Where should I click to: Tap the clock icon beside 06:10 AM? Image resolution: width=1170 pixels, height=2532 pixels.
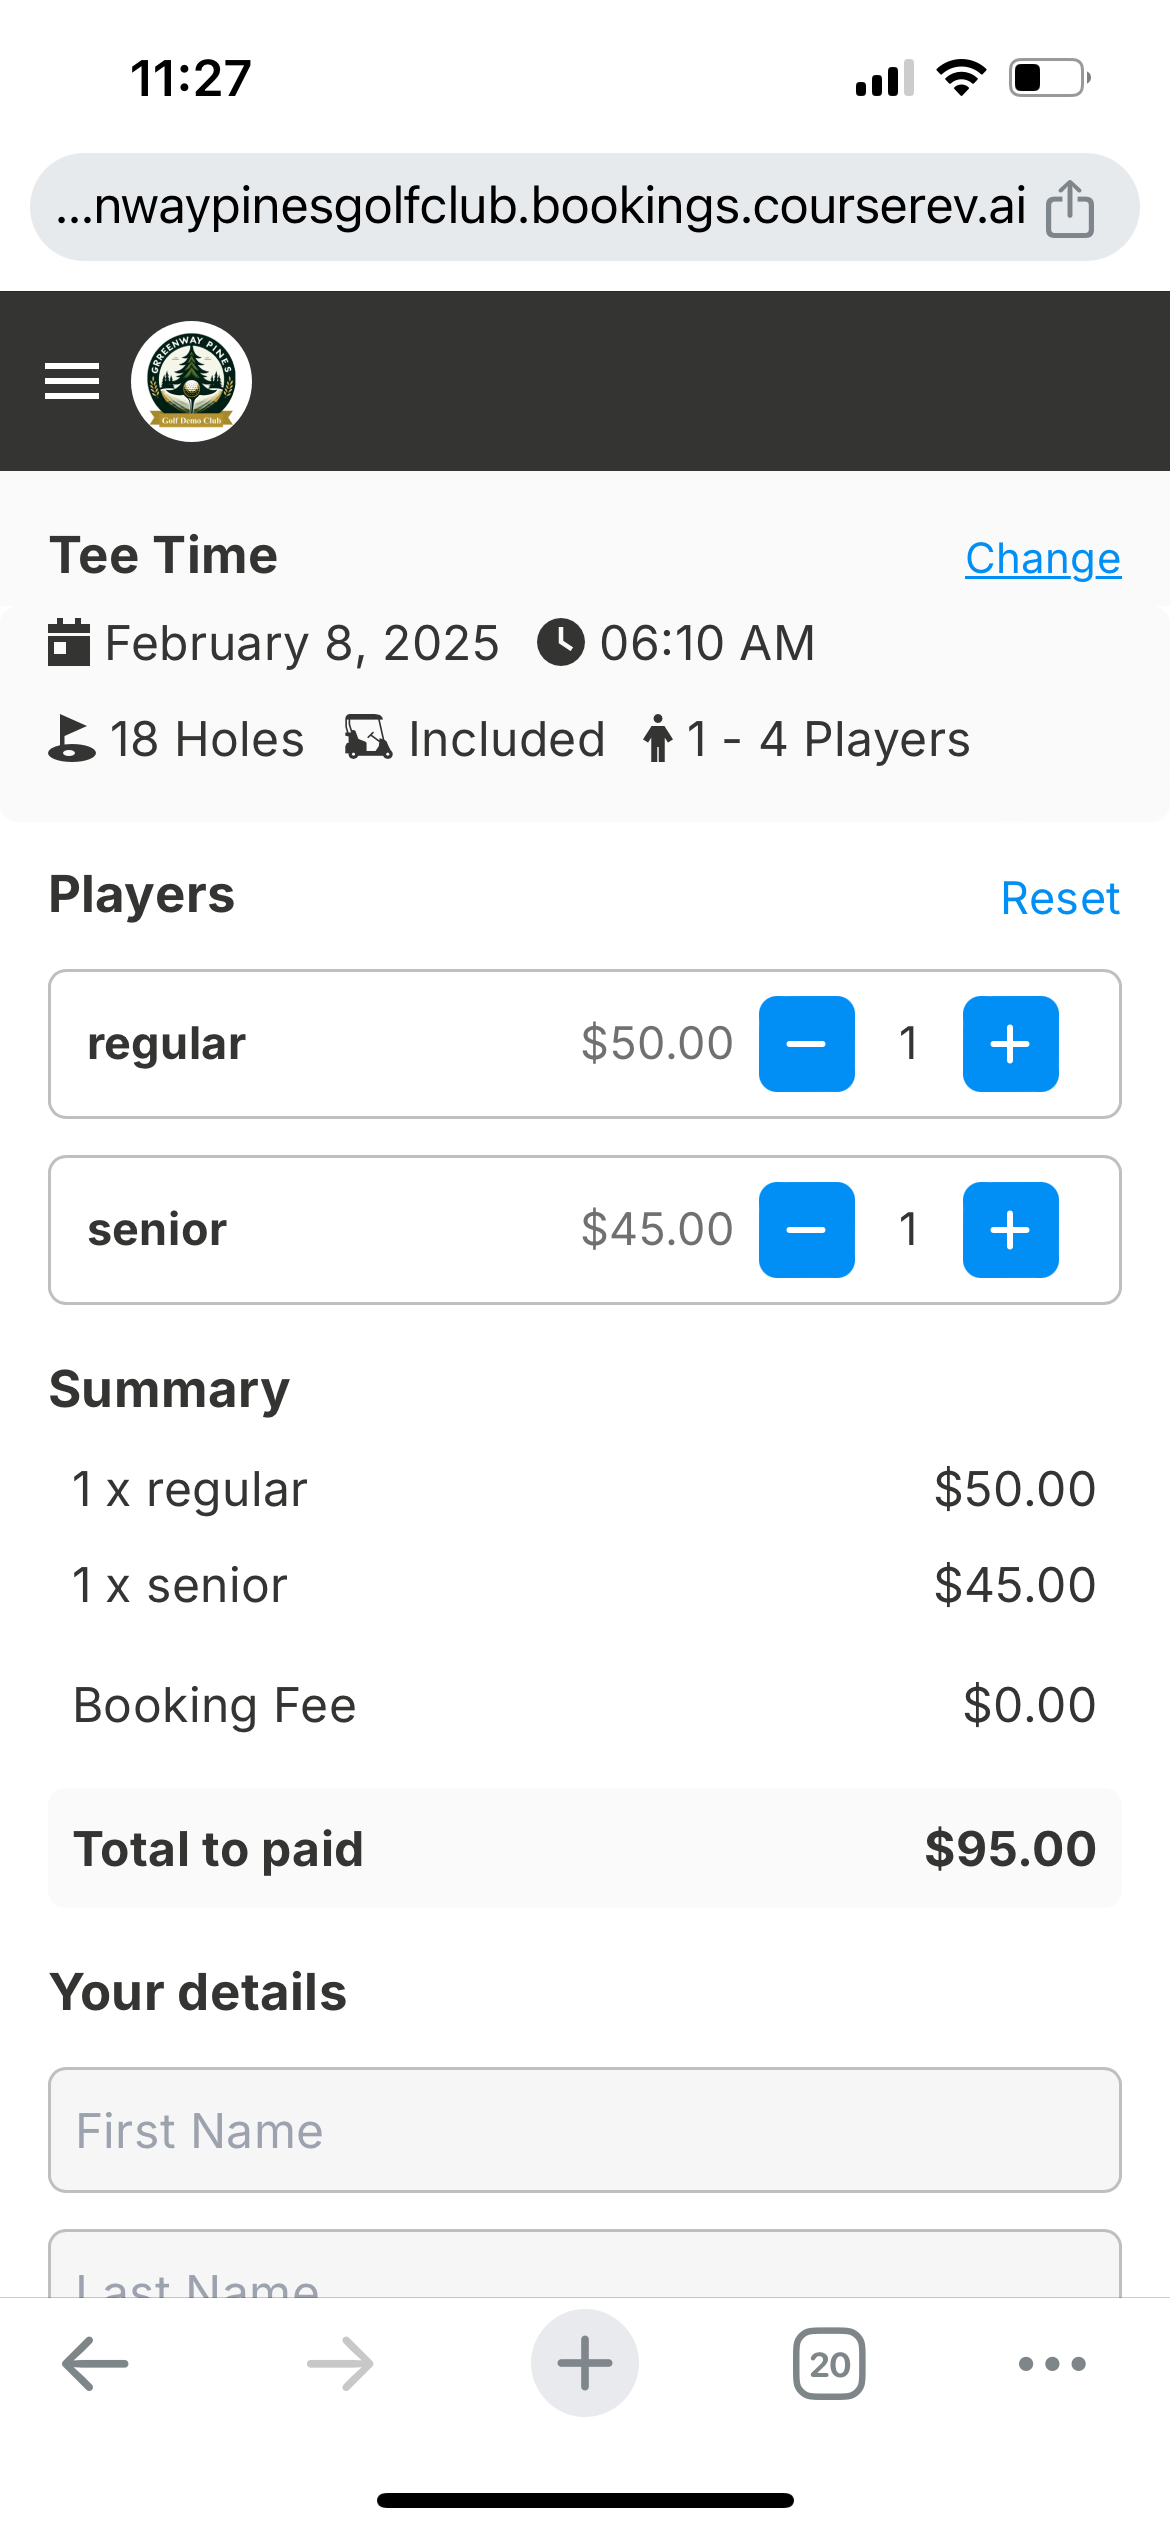pos(561,642)
